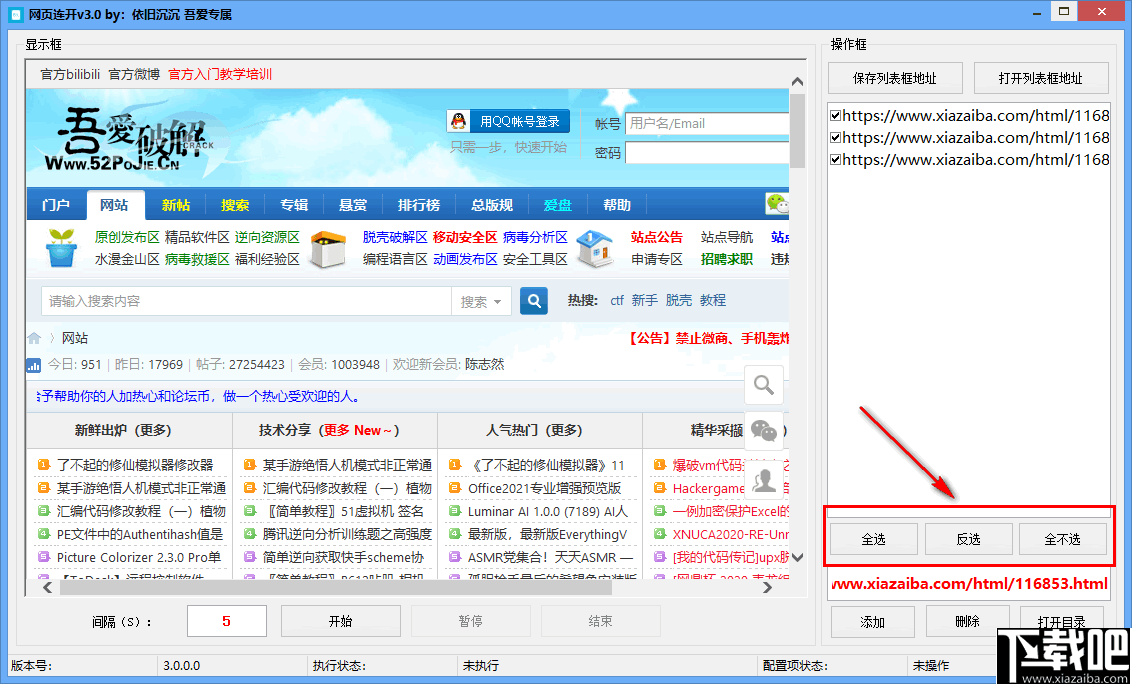The height and width of the screenshot is (684, 1132).
Task: Expand content with the right chevron arrow
Action: 768,589
